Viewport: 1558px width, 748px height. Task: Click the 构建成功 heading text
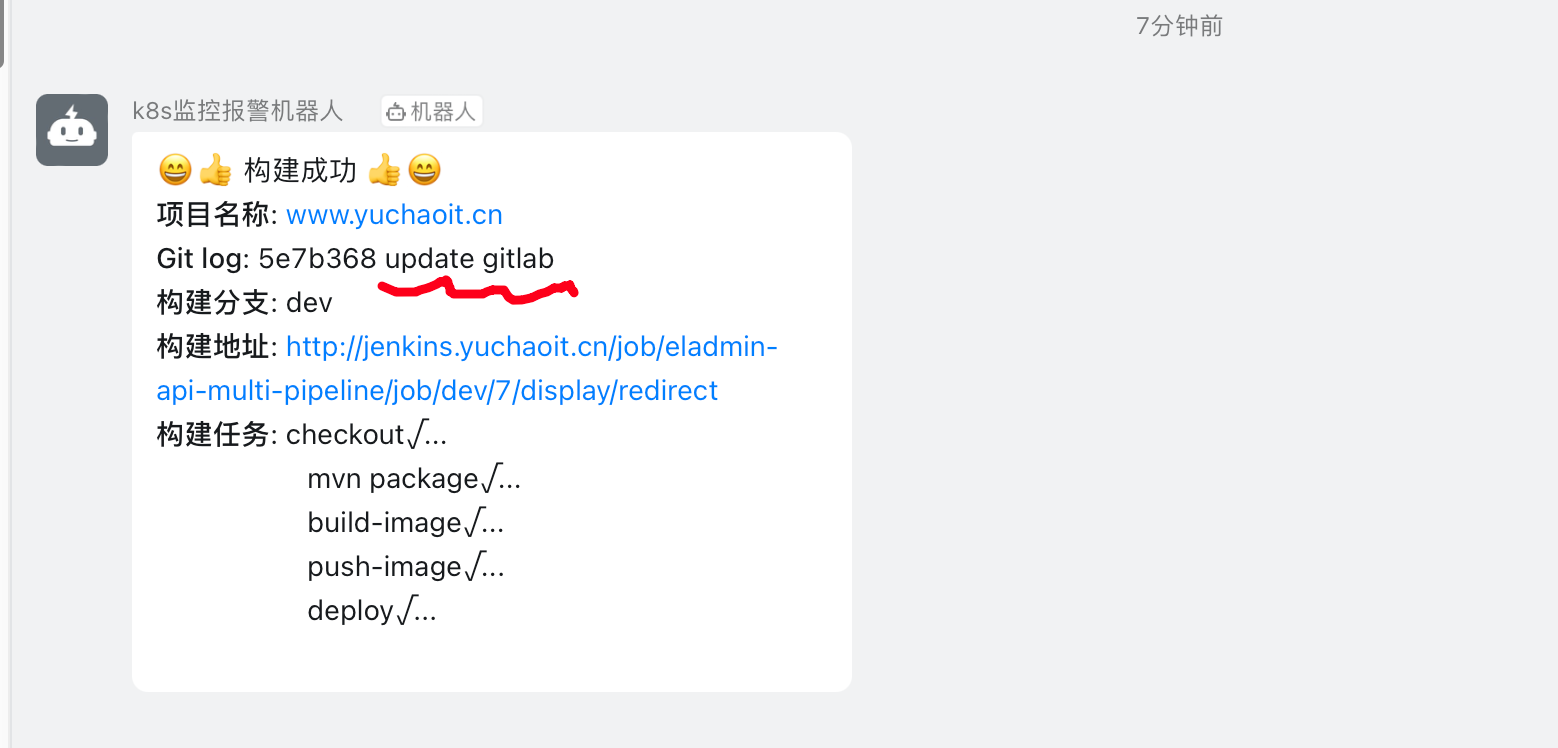[300, 171]
